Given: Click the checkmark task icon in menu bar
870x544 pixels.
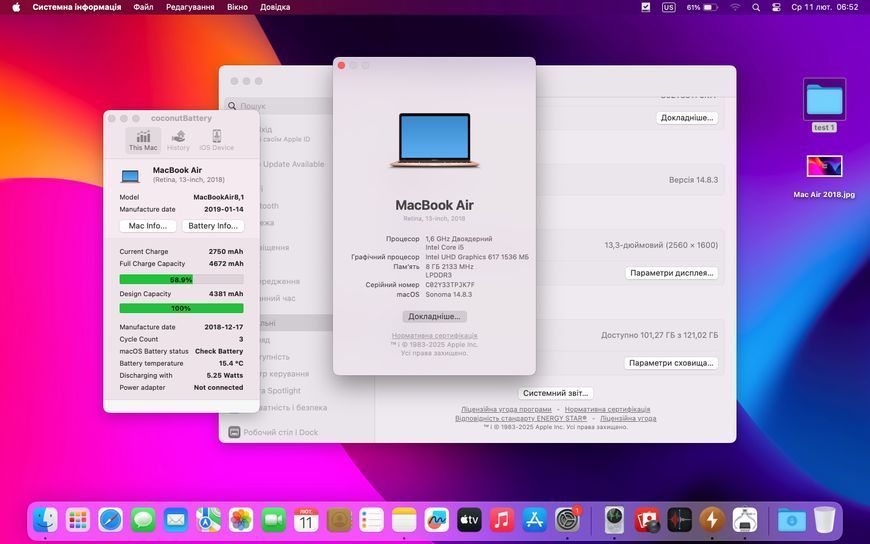Looking at the screenshot, I should coord(646,7).
